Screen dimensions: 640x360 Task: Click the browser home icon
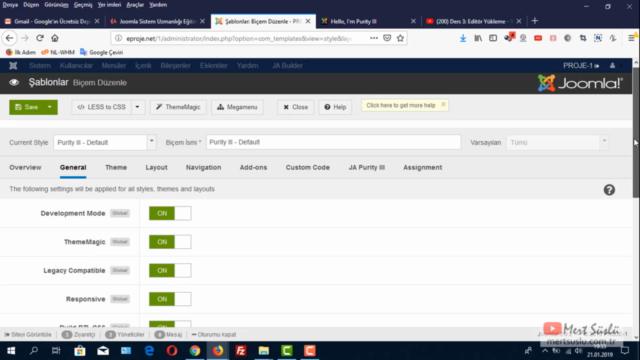coord(55,38)
